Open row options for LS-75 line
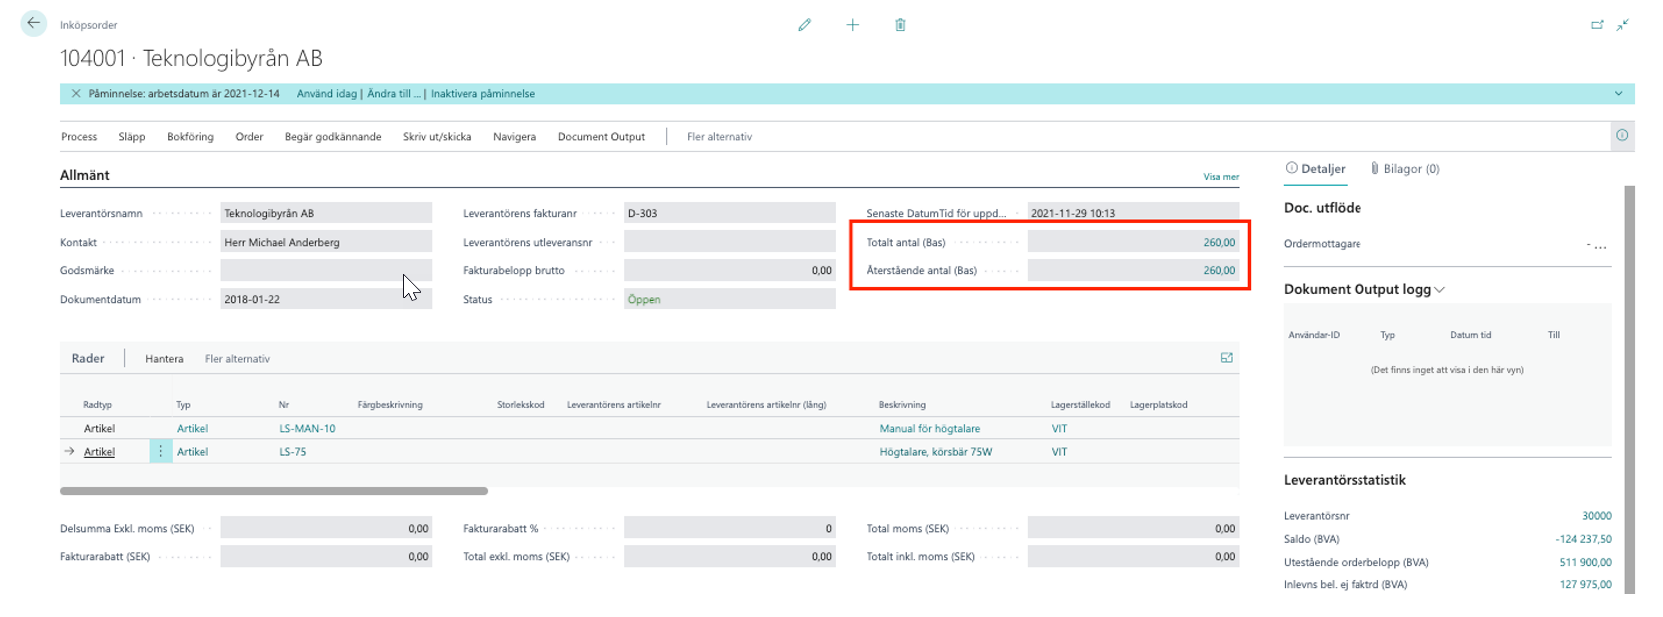The image size is (1663, 617). 160,452
